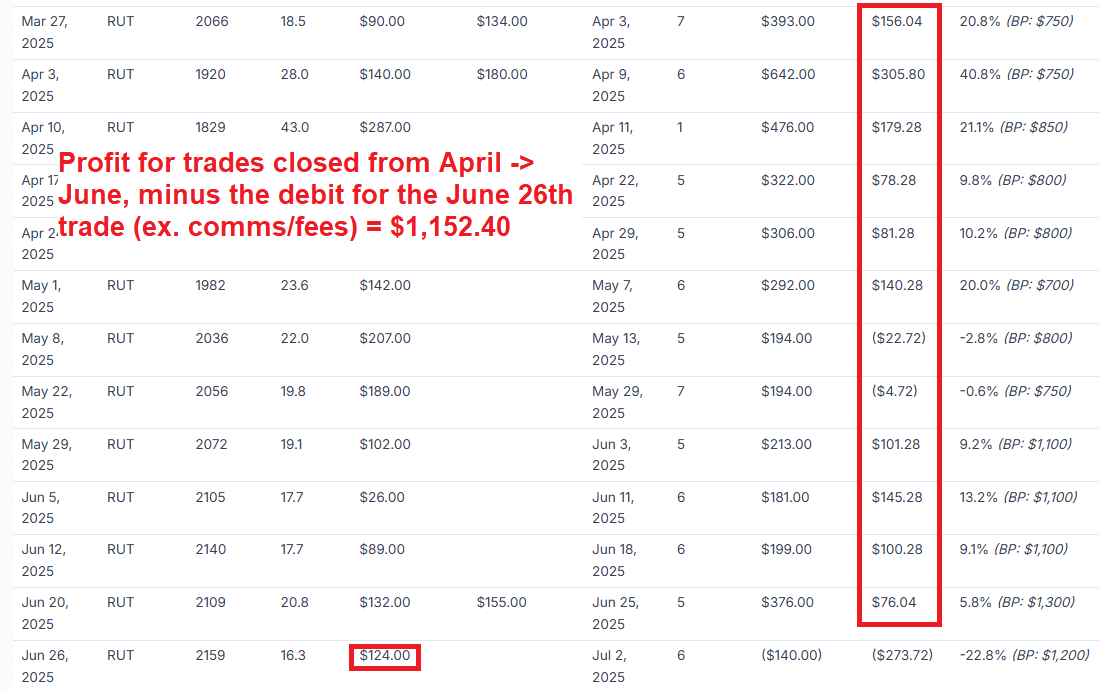The image size is (1099, 690).
Task: Select the -22.8% (BP: $1,200) return cell
Action: [x=1024, y=655]
